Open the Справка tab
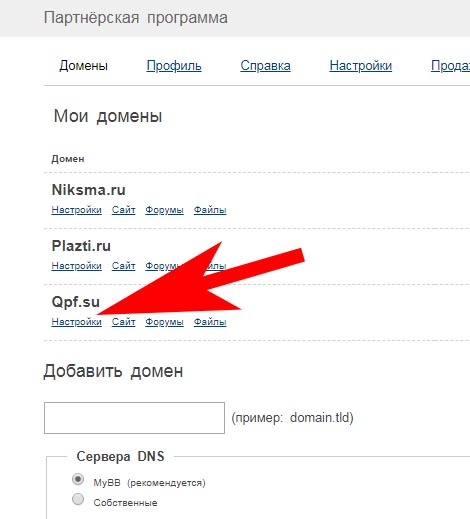Viewport: 470px width, 519px height. pyautogui.click(x=265, y=66)
